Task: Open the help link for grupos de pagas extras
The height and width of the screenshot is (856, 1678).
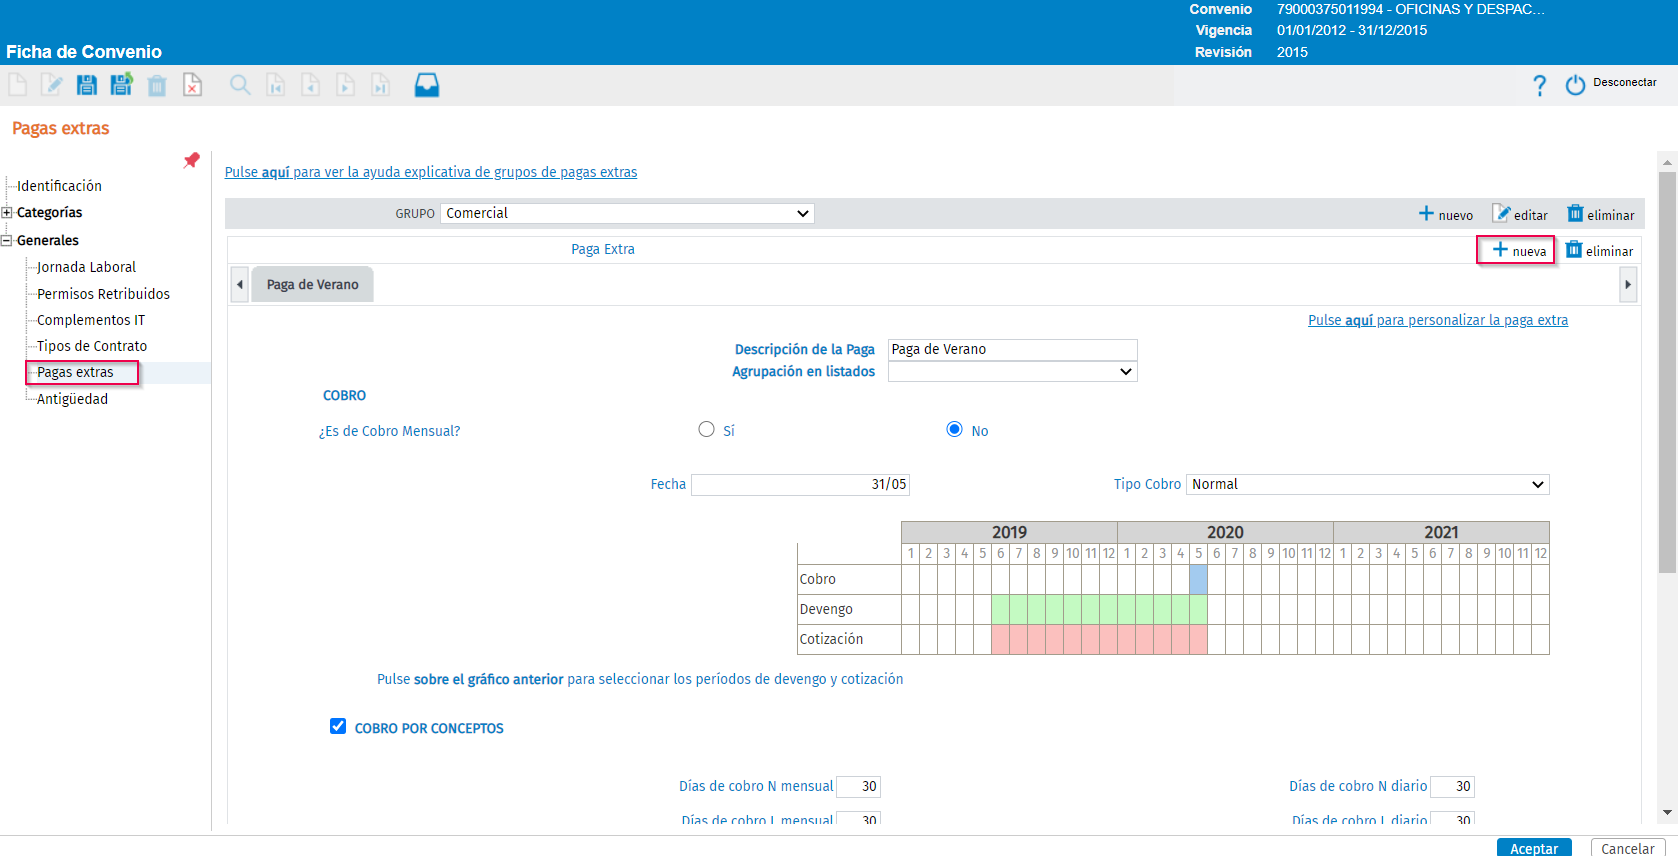Action: (x=431, y=172)
